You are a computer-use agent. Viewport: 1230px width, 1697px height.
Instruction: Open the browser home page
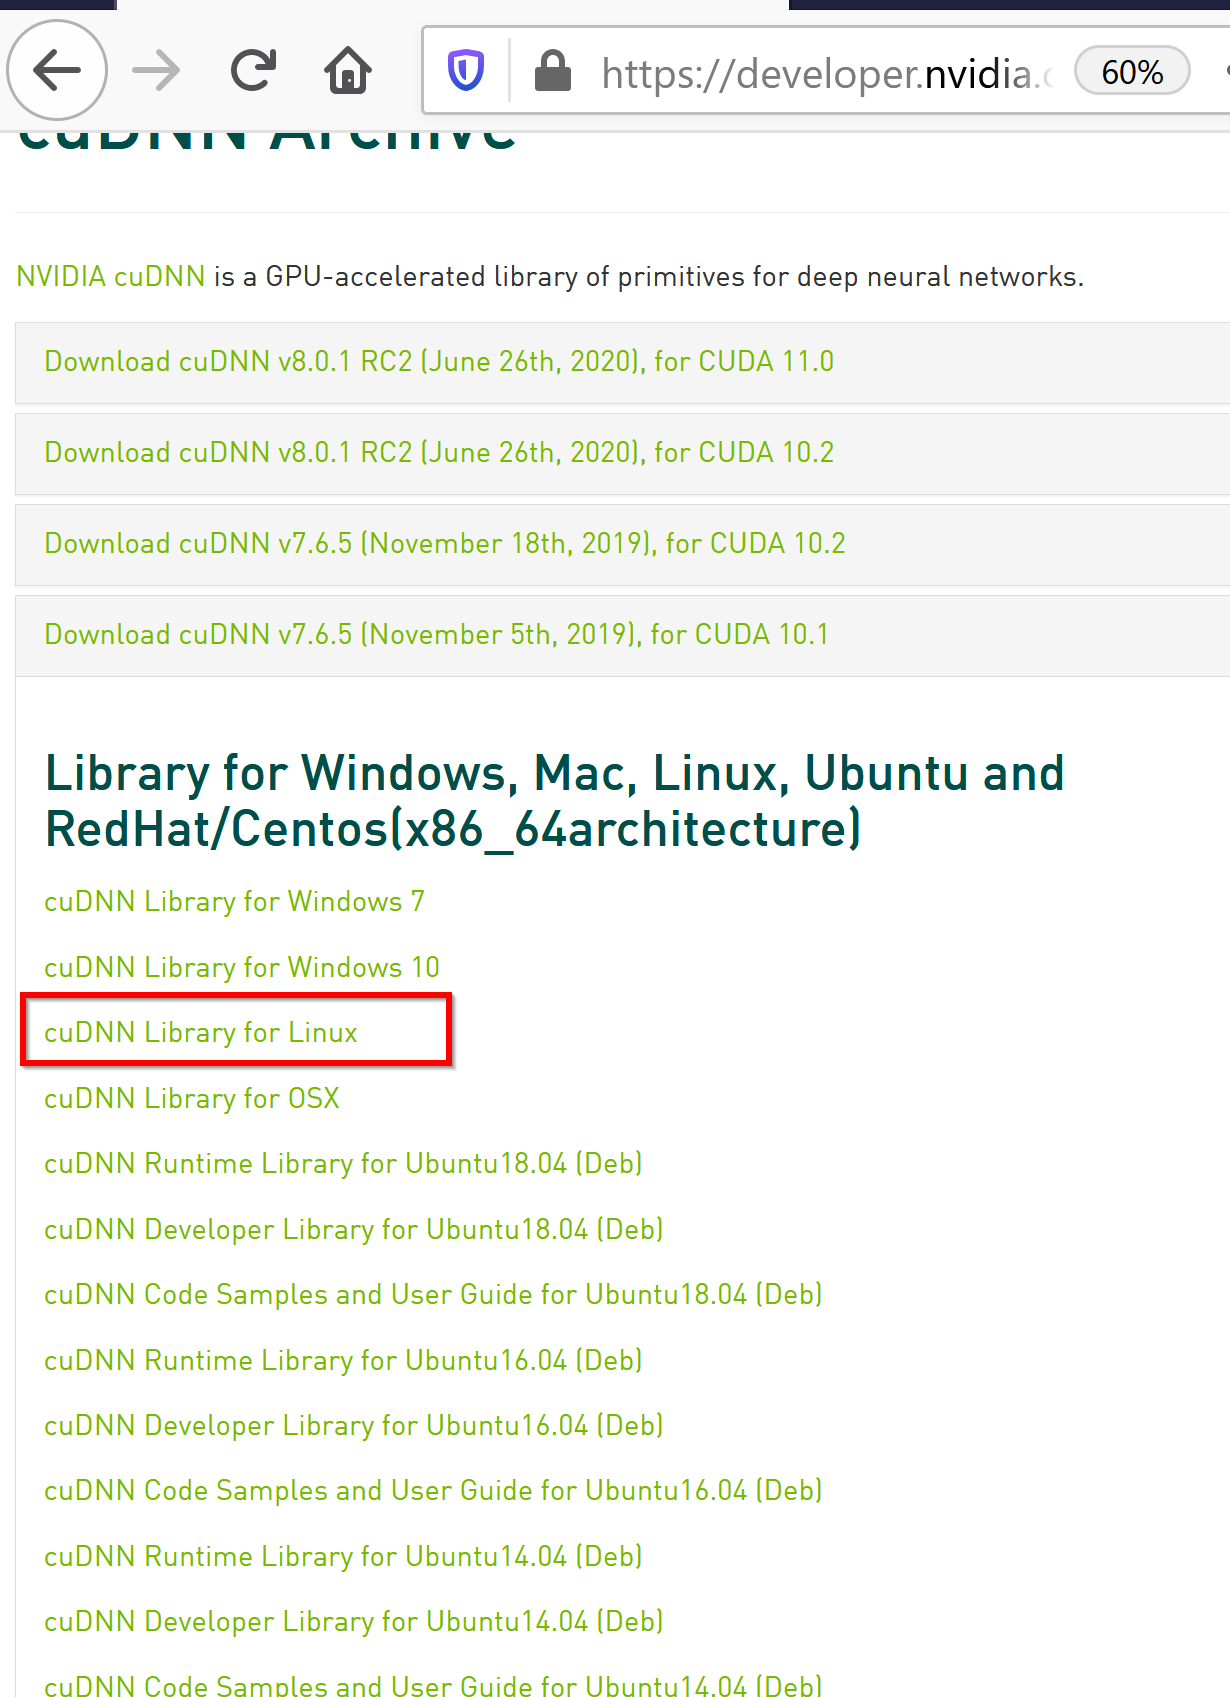[x=348, y=71]
